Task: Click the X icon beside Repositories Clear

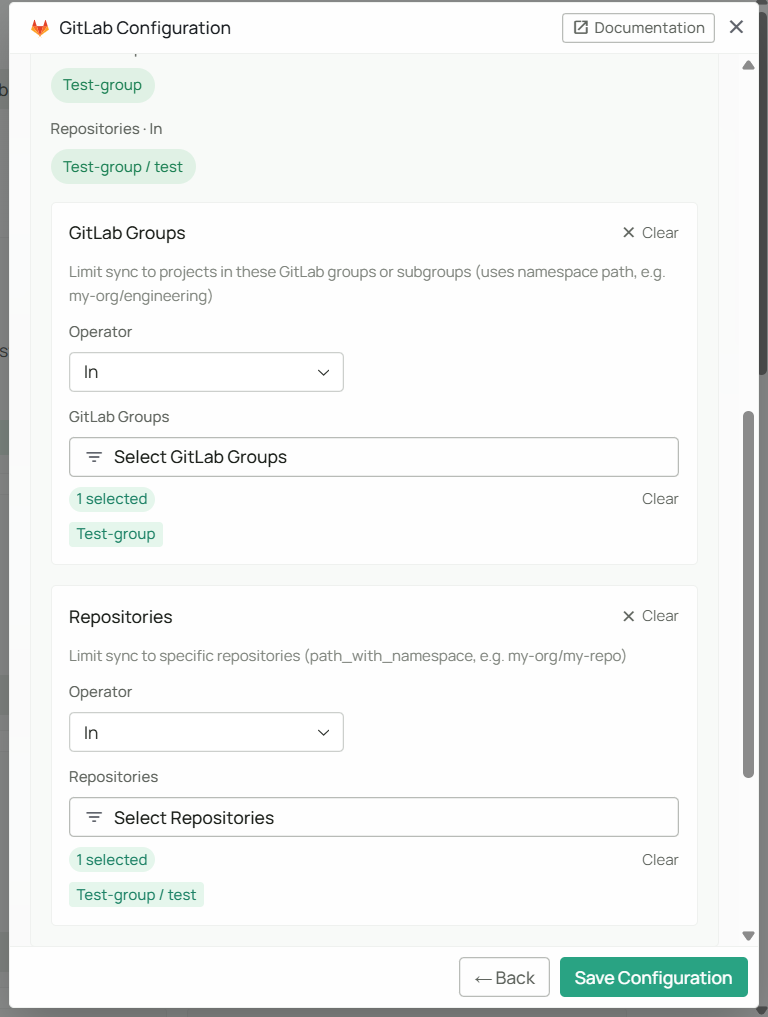Action: pos(629,616)
